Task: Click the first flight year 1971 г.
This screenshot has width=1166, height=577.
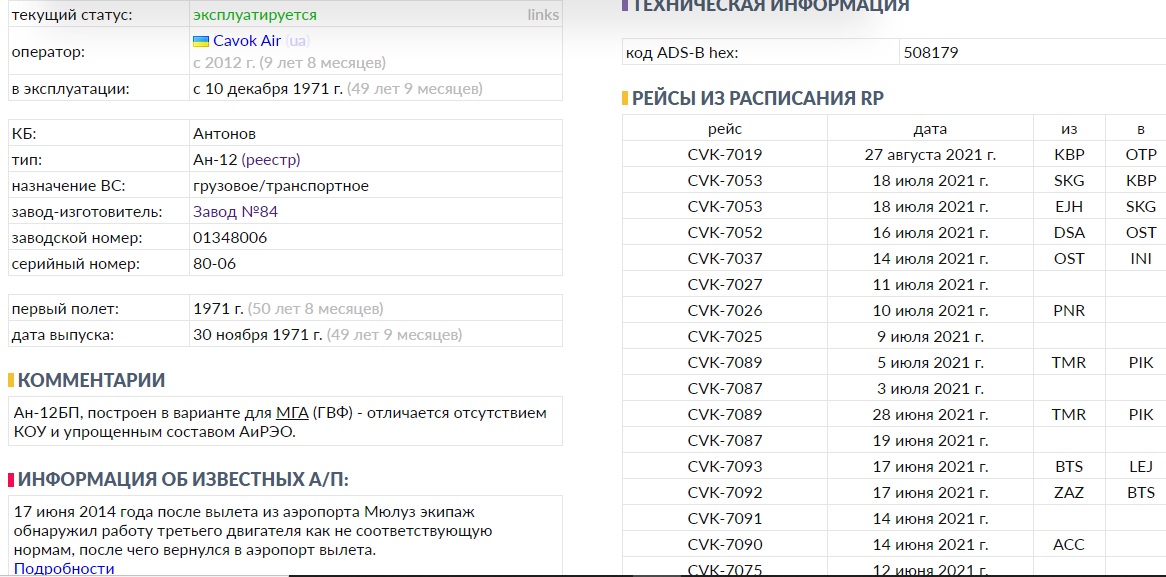Action: pos(218,309)
